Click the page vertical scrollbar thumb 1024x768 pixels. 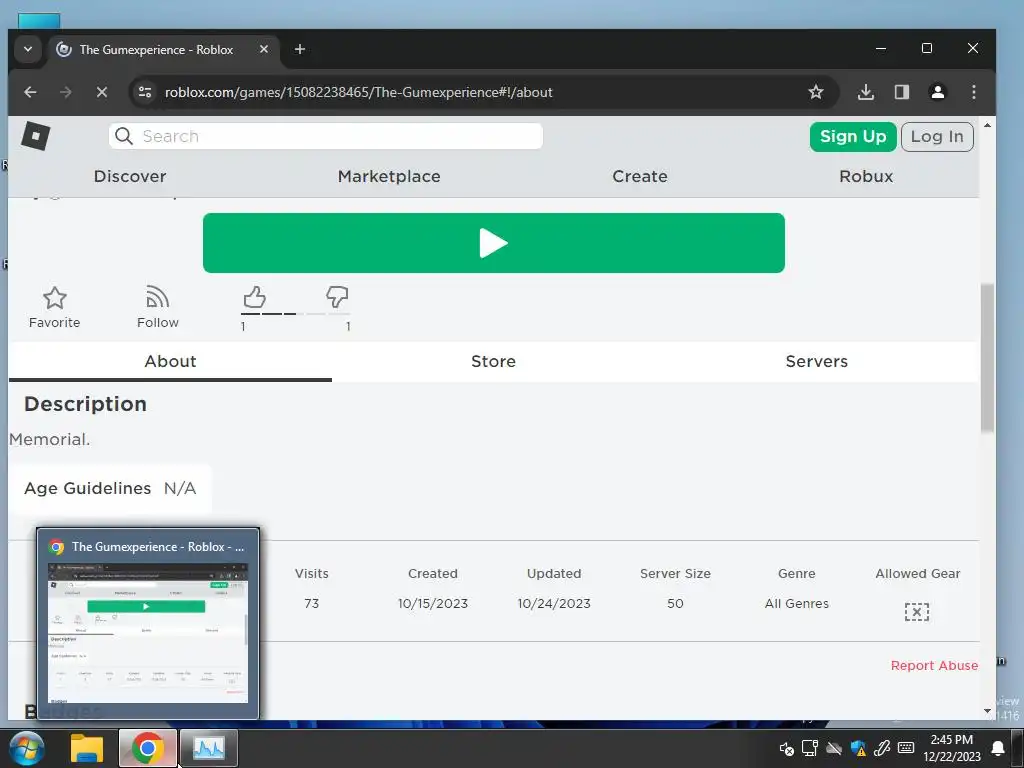pos(987,358)
